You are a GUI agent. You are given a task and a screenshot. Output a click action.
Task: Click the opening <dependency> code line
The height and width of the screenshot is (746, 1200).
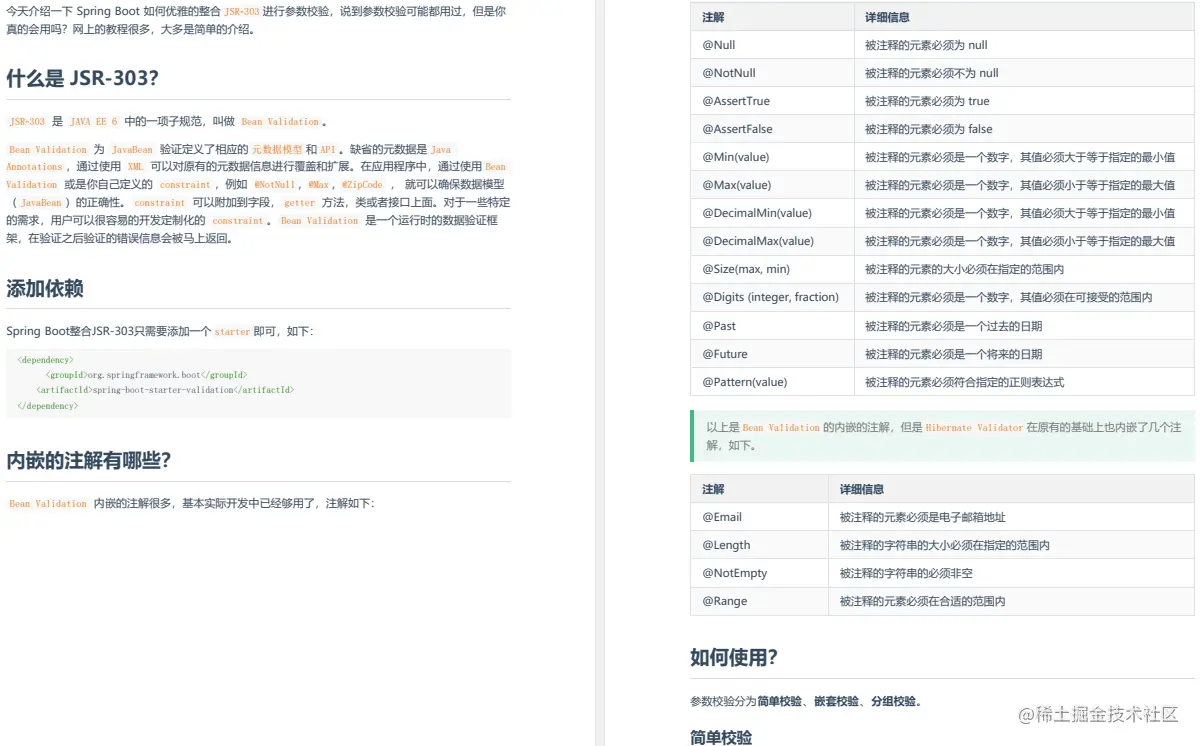pos(45,358)
